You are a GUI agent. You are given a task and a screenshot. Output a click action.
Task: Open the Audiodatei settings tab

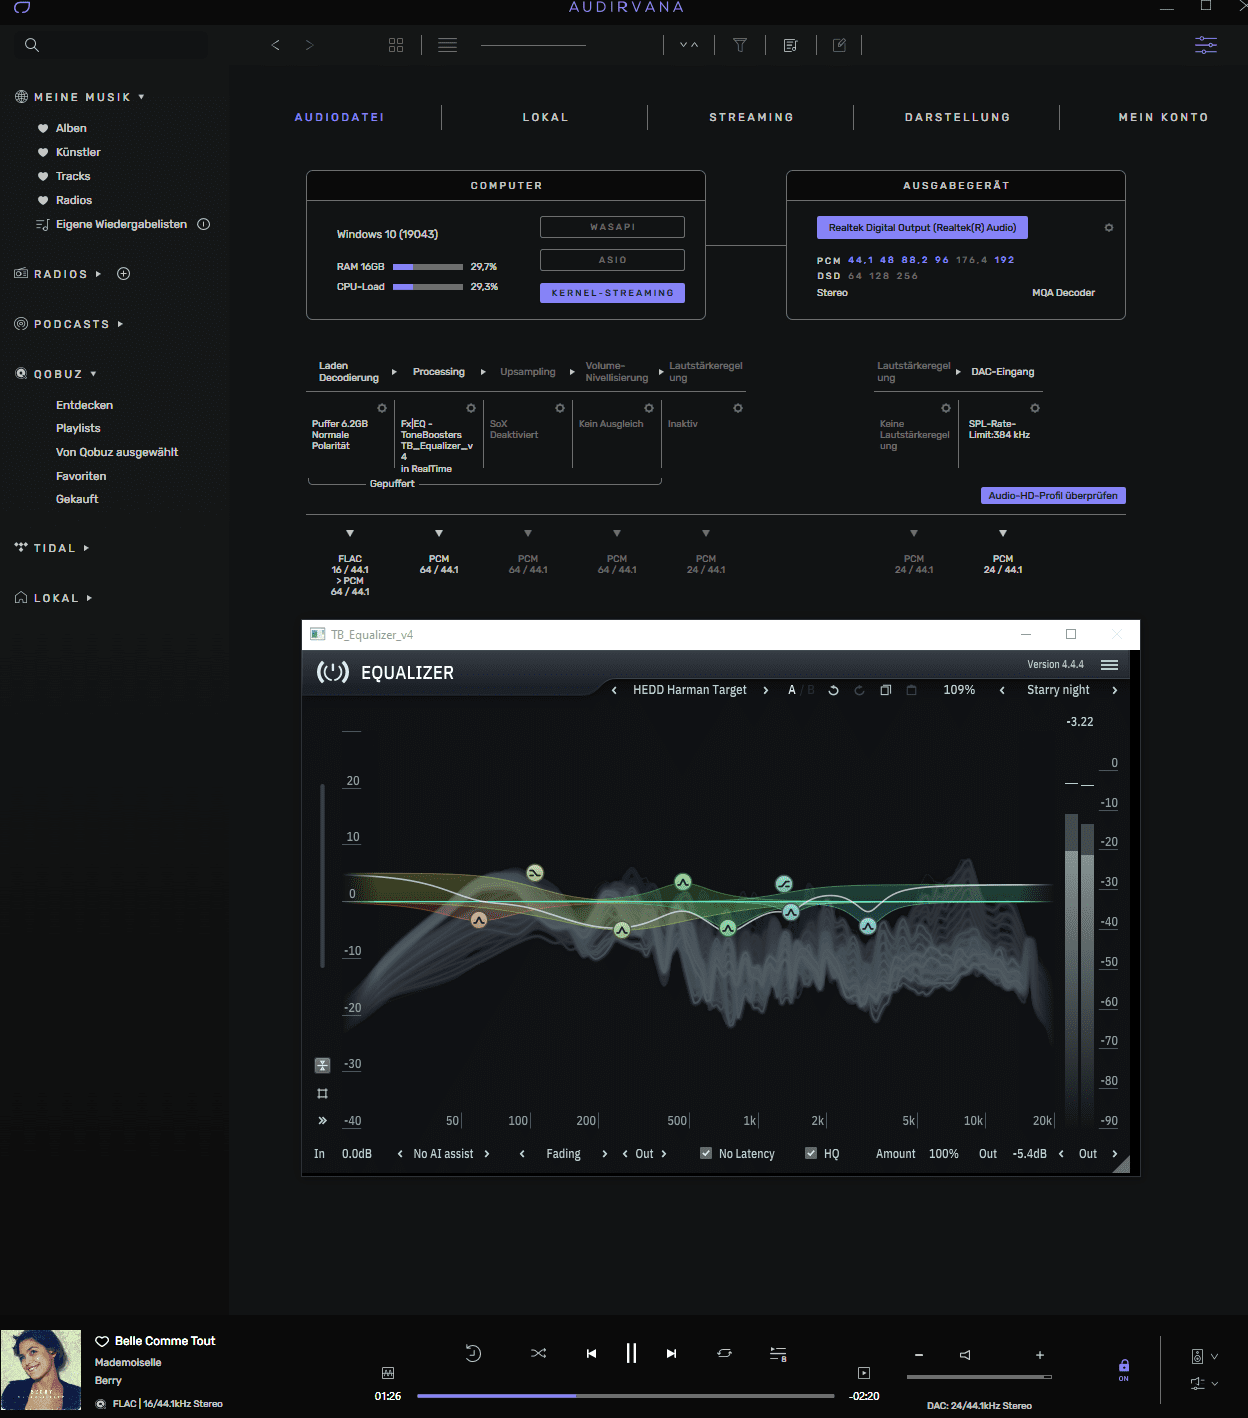pyautogui.click(x=340, y=117)
